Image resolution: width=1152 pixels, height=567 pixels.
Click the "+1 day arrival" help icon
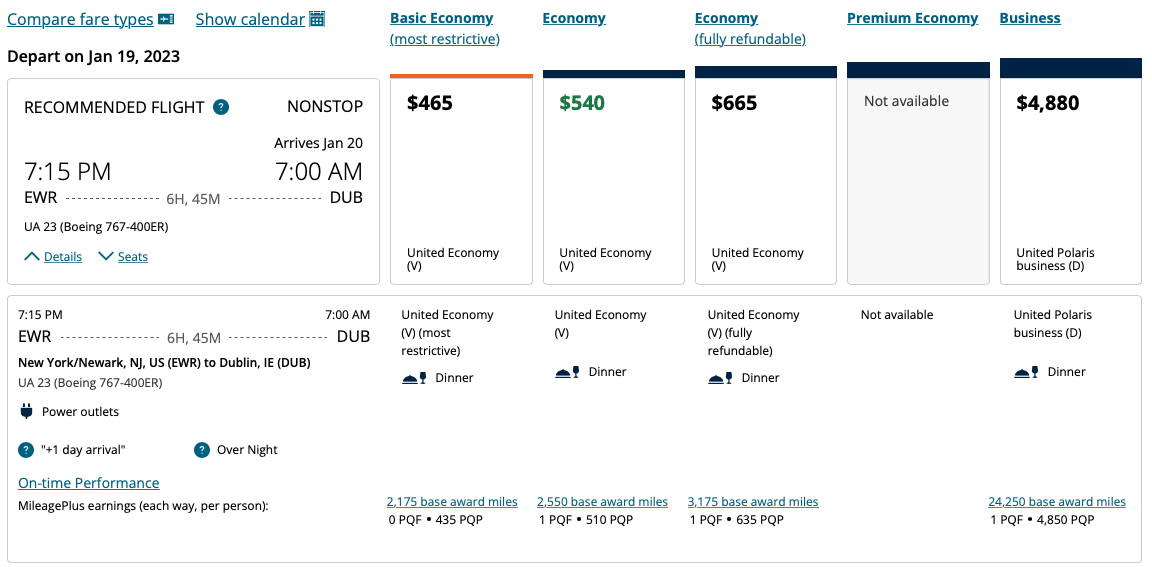[26, 450]
